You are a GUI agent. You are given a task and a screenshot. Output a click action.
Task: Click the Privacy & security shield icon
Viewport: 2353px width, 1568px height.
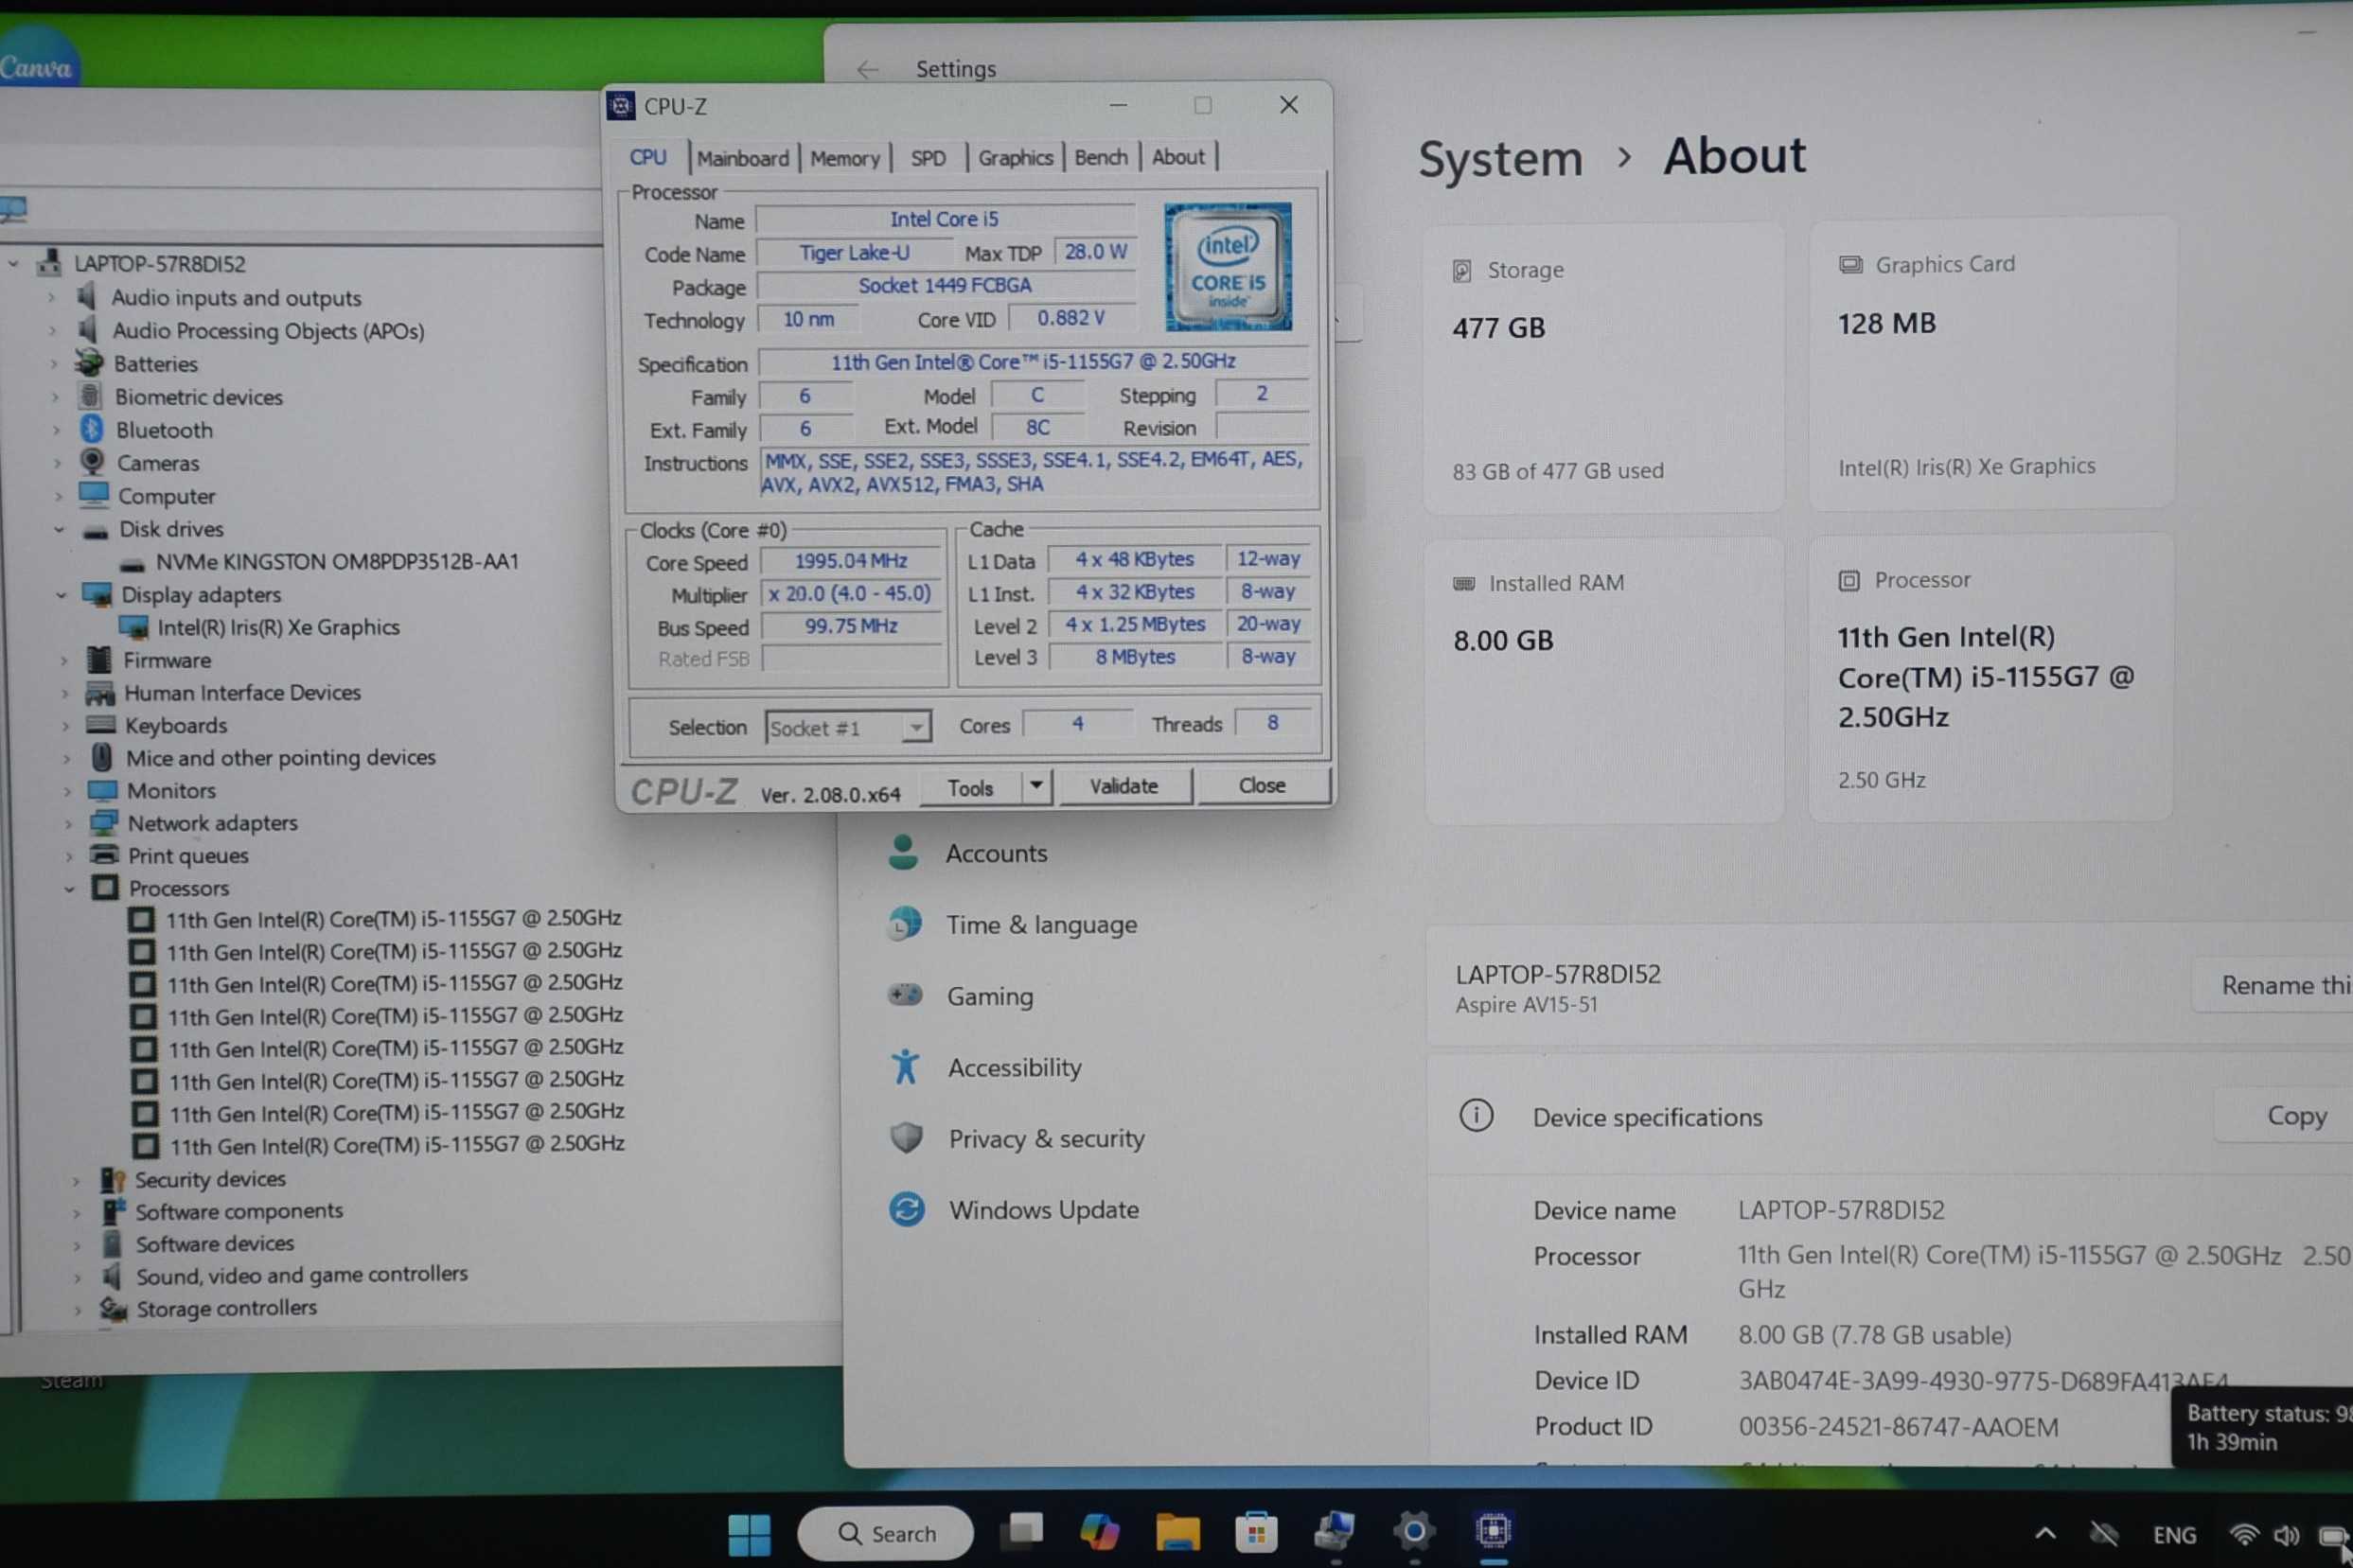(x=905, y=1138)
